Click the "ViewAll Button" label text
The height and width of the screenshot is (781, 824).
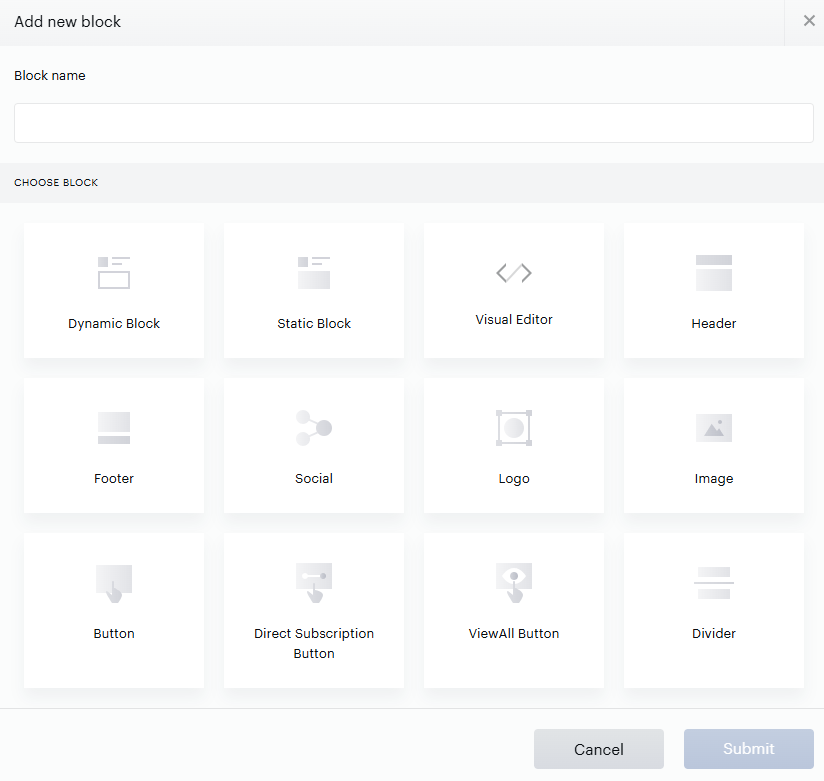click(514, 634)
